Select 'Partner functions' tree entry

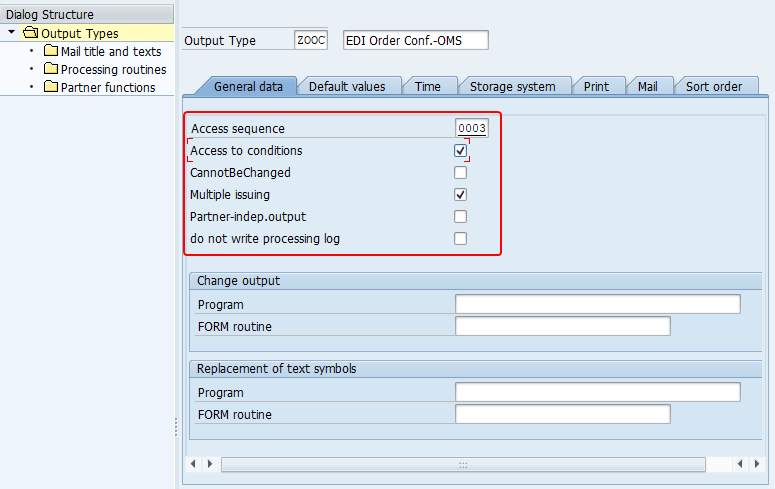click(x=108, y=88)
